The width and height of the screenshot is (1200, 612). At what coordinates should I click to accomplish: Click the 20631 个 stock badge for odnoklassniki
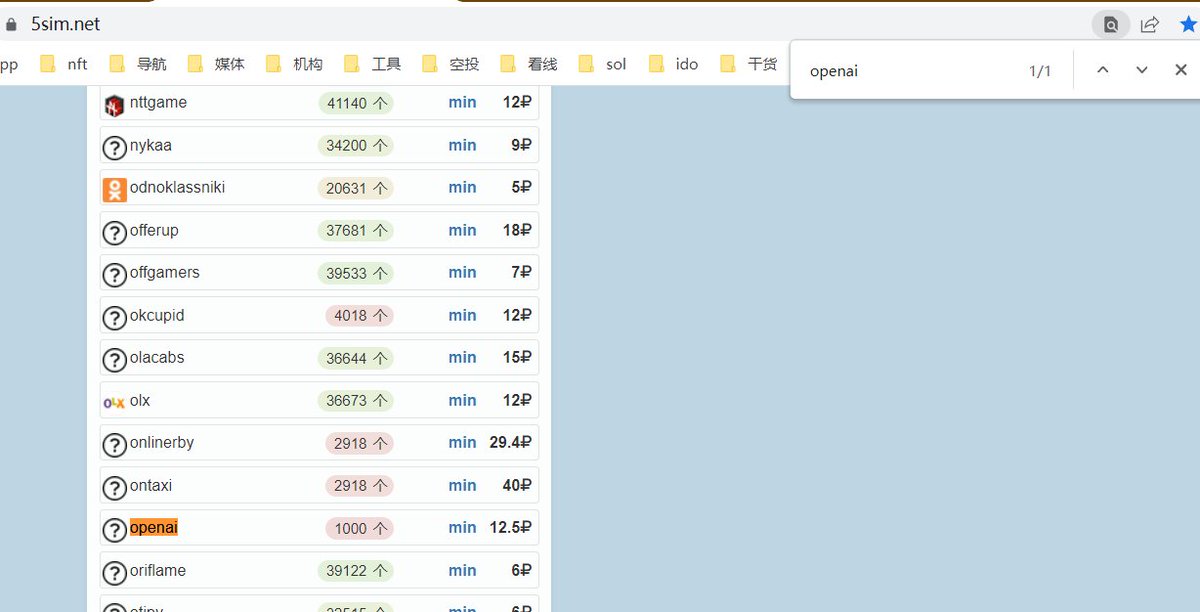356,188
